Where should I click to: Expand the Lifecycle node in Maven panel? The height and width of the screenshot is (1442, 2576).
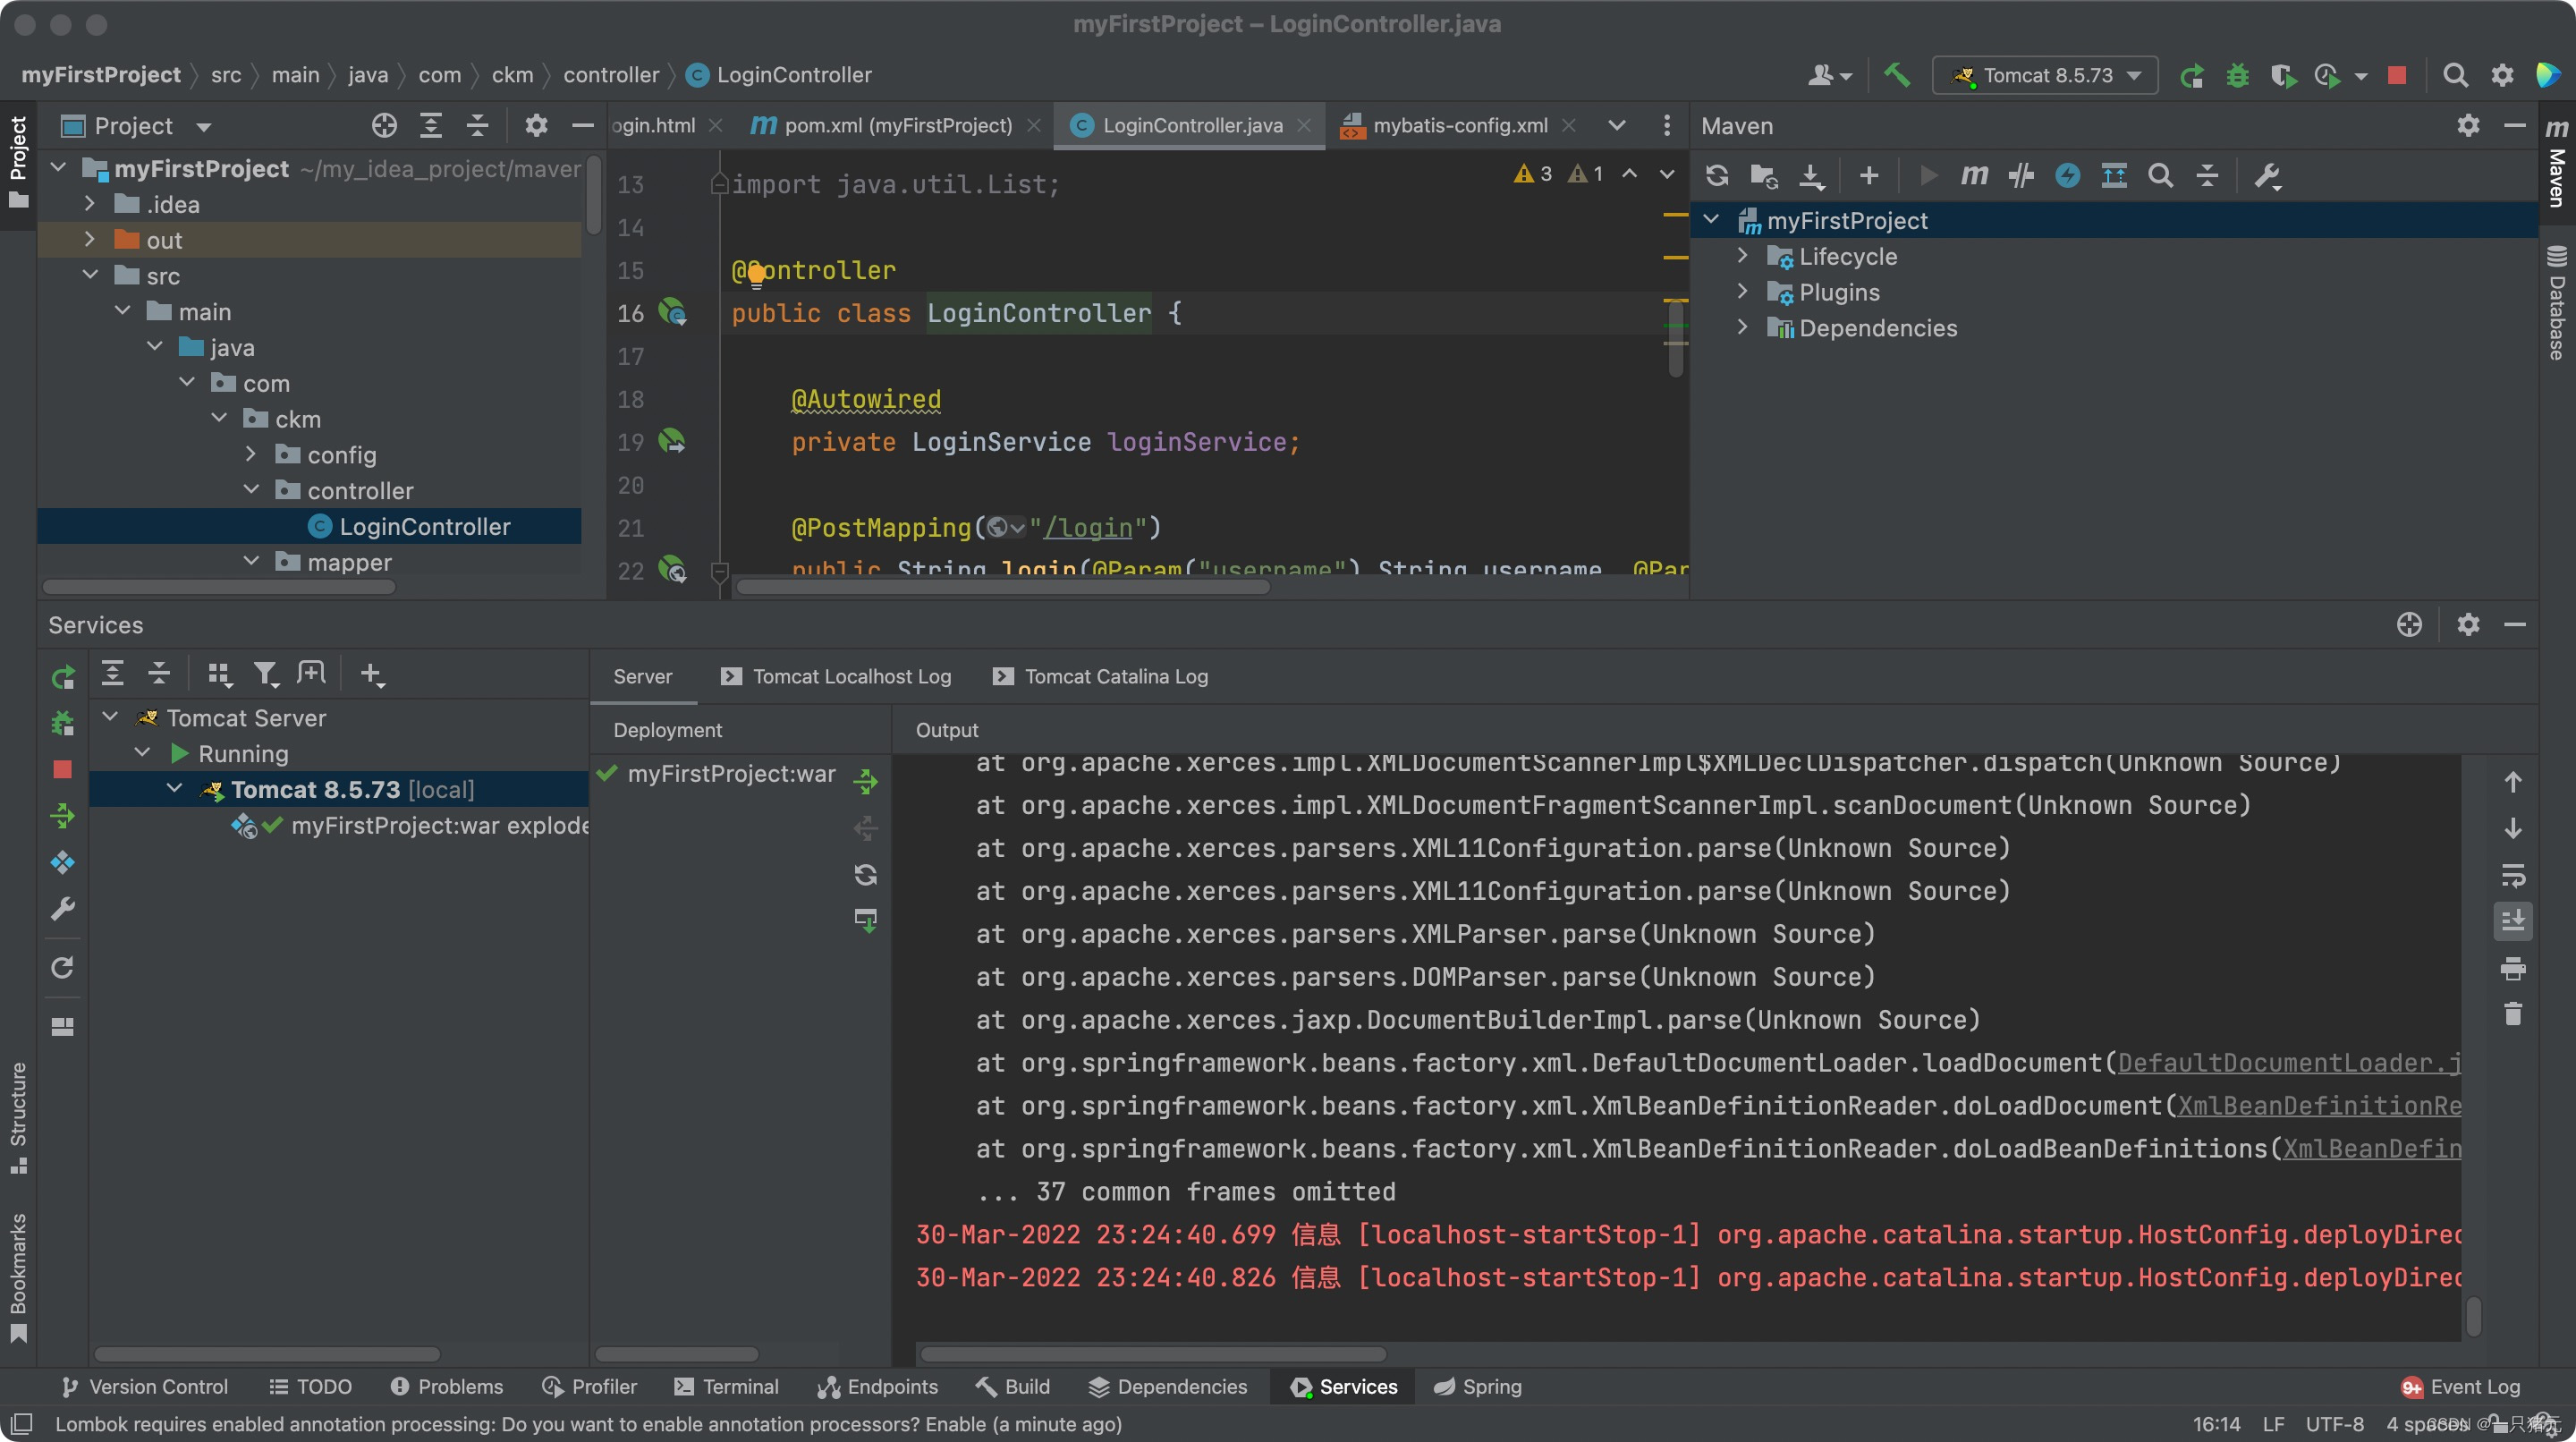[1742, 255]
